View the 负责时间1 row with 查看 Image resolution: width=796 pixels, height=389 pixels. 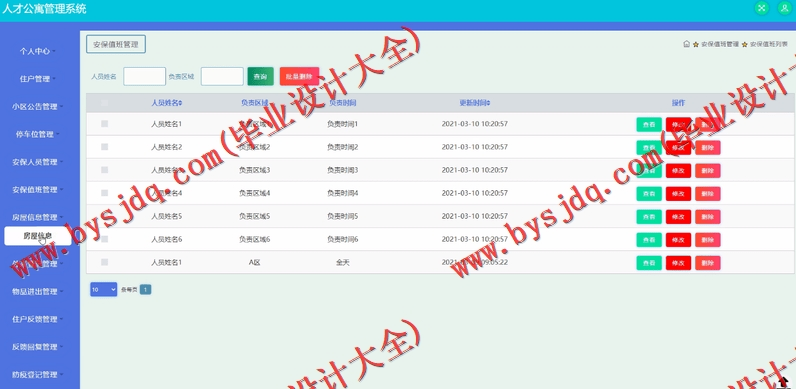point(649,124)
